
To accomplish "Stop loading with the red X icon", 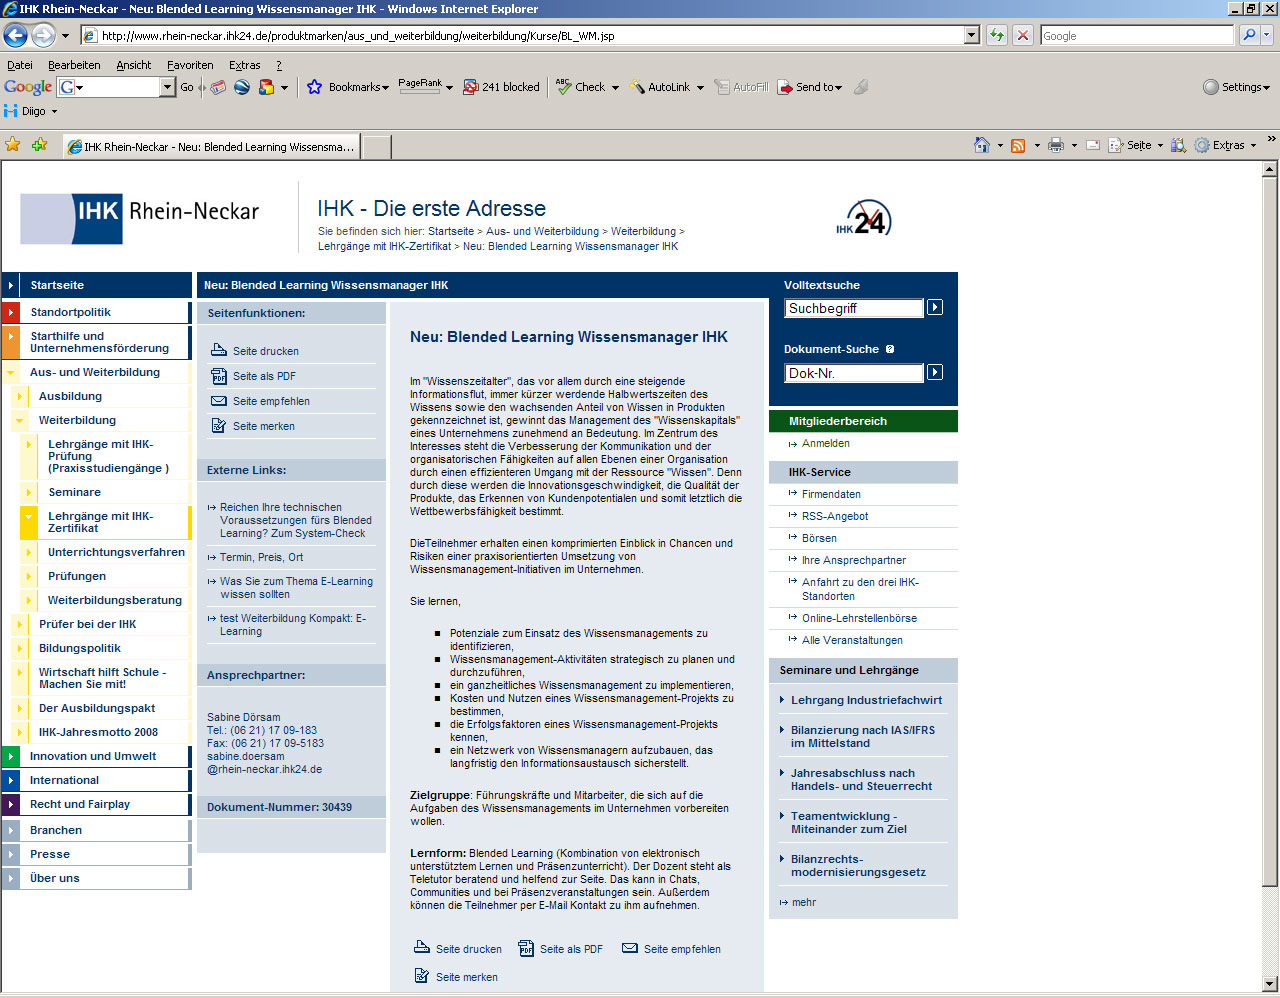I will [1022, 35].
